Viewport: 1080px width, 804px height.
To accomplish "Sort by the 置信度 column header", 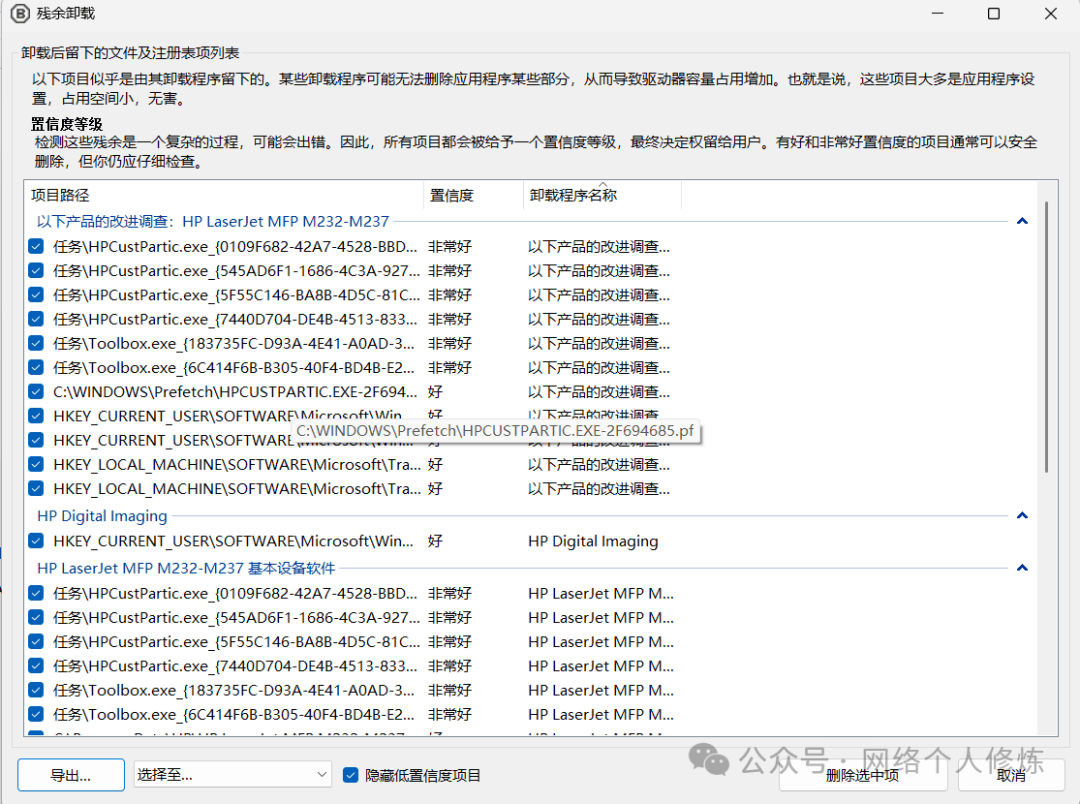I will pyautogui.click(x=473, y=195).
